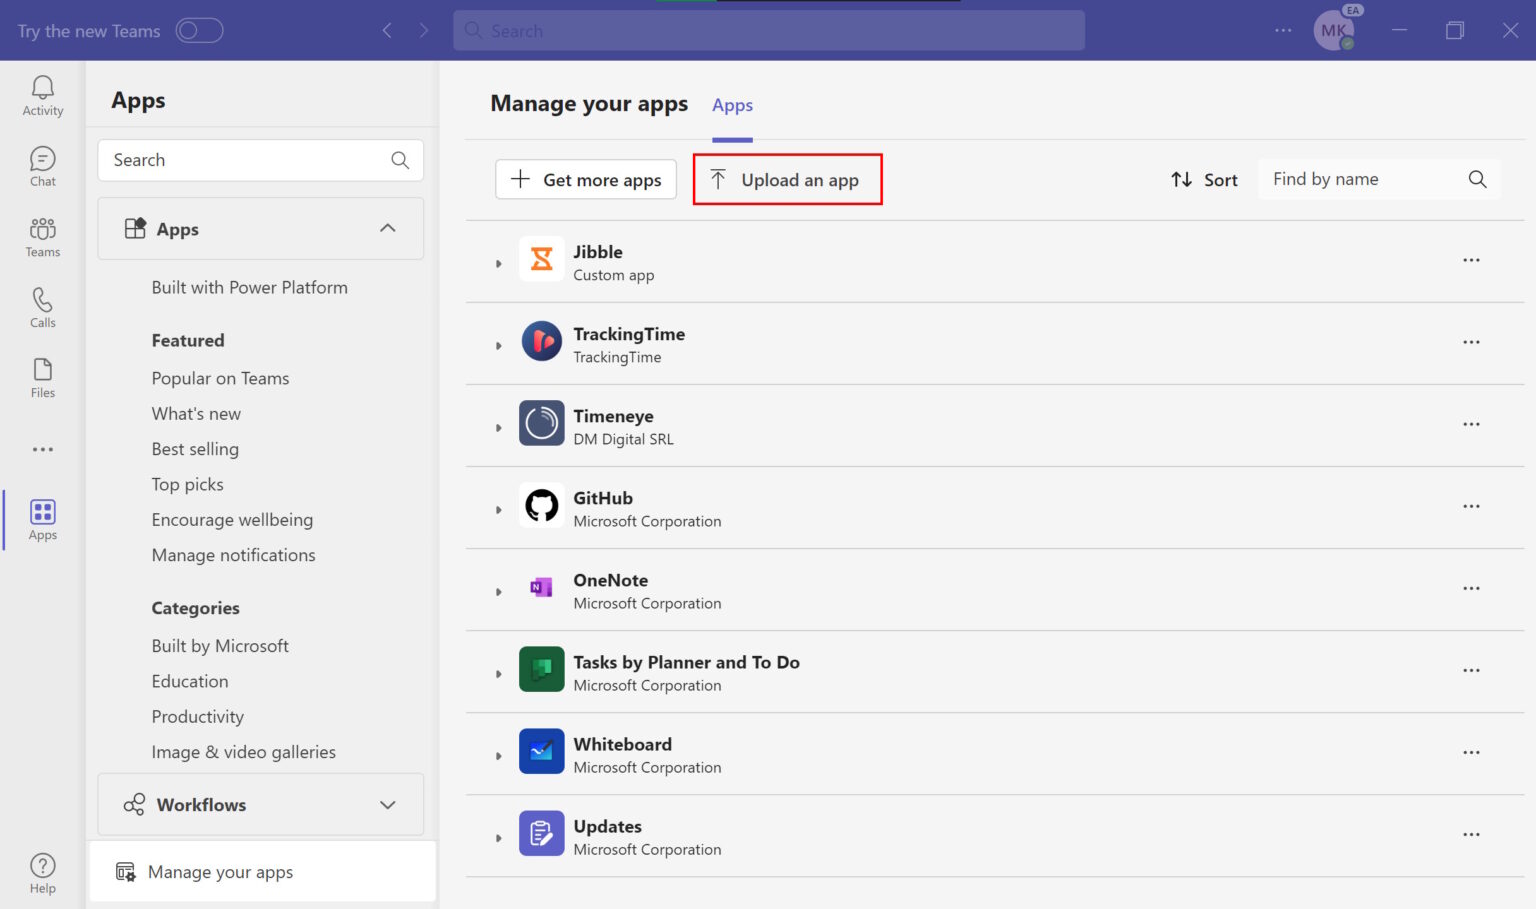The image size is (1536, 909).
Task: Open the Files section
Action: click(42, 378)
